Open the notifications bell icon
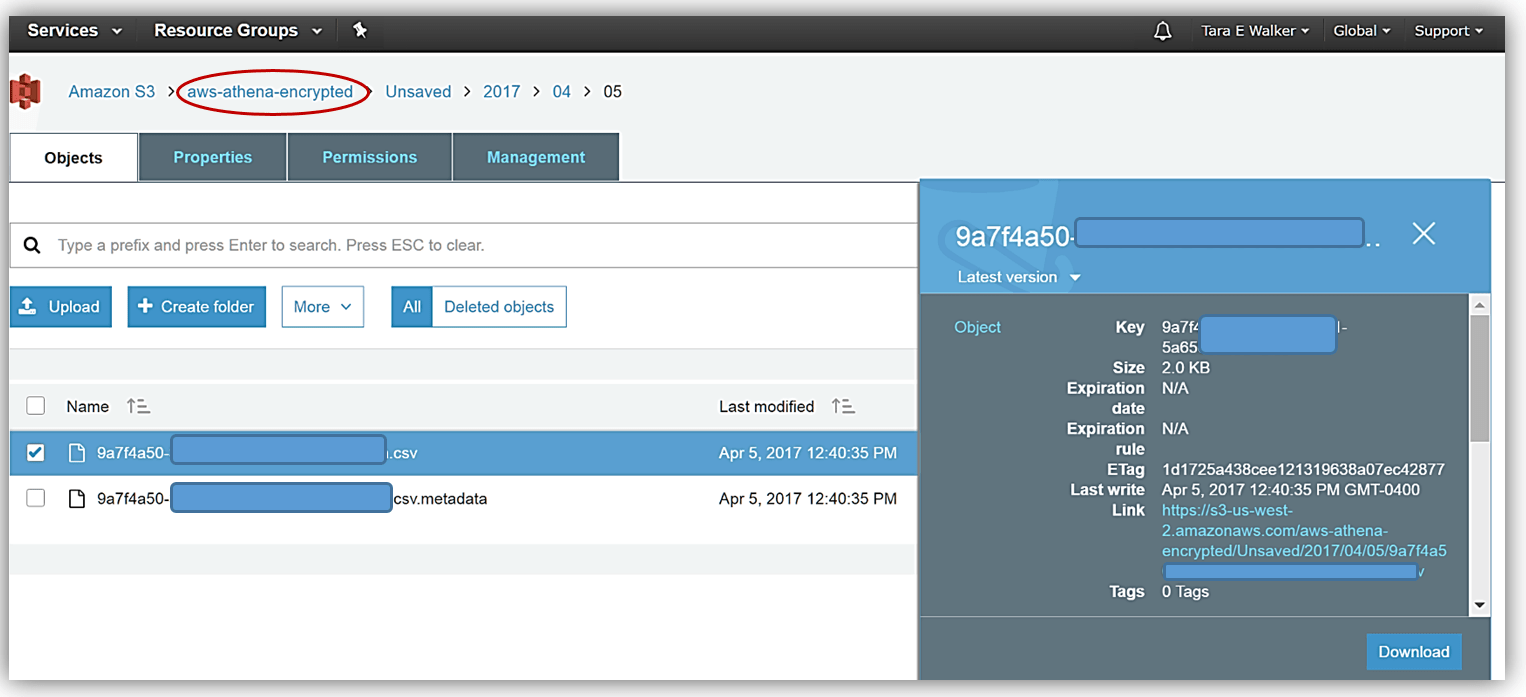 point(1163,31)
